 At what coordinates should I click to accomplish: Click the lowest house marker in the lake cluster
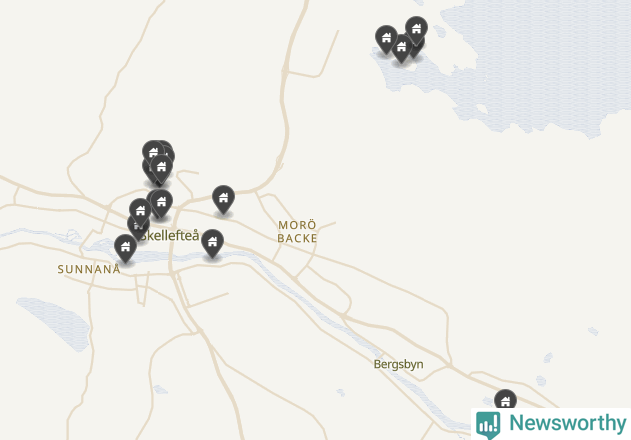[401, 49]
